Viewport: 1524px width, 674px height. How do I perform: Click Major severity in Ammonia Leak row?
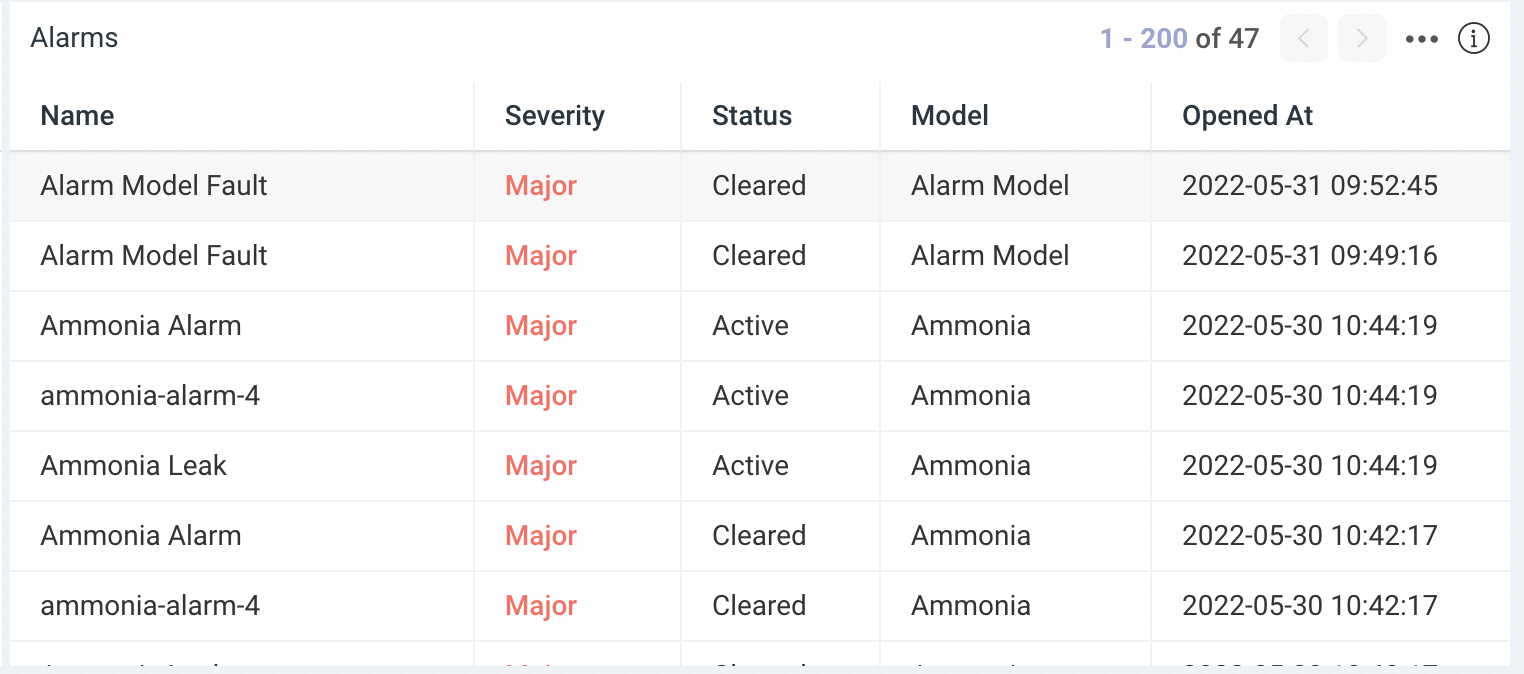coord(541,466)
